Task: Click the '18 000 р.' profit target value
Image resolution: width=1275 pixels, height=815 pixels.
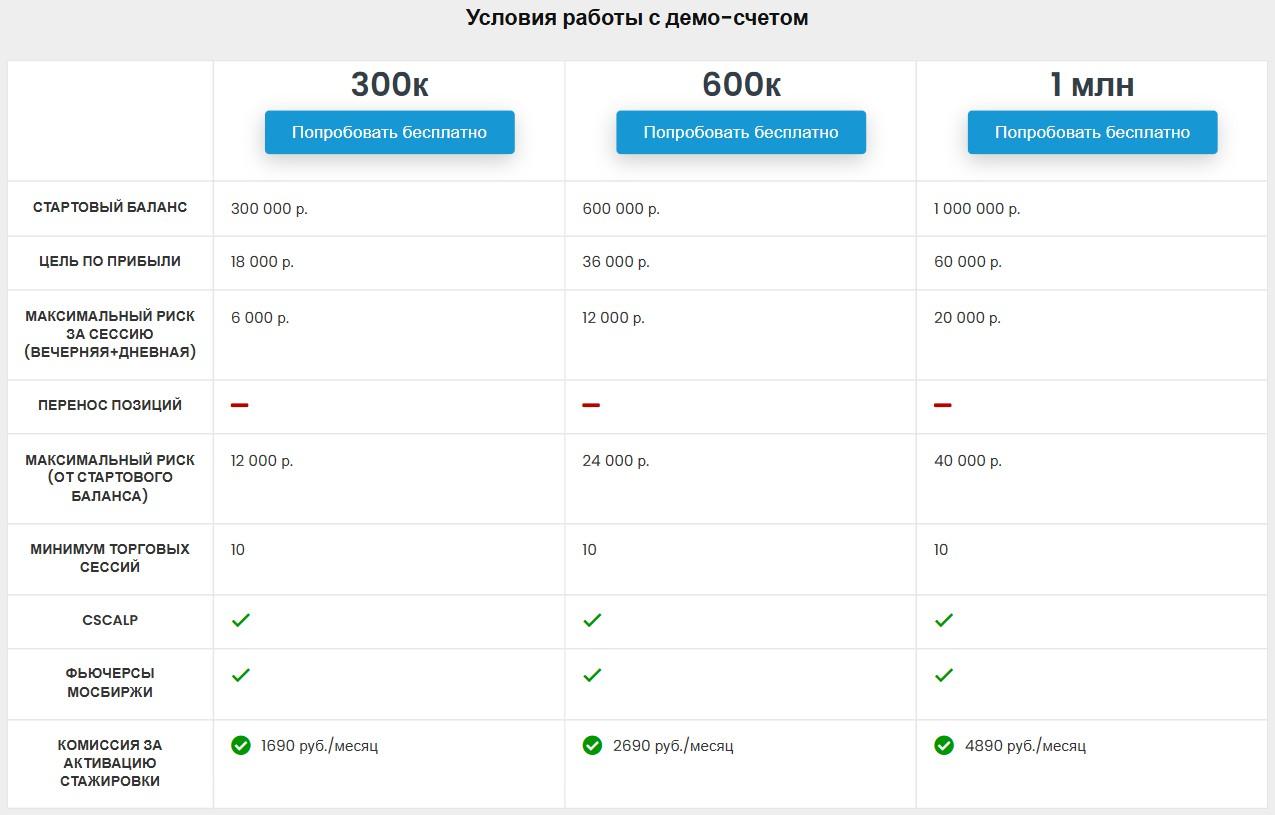Action: pyautogui.click(x=262, y=262)
